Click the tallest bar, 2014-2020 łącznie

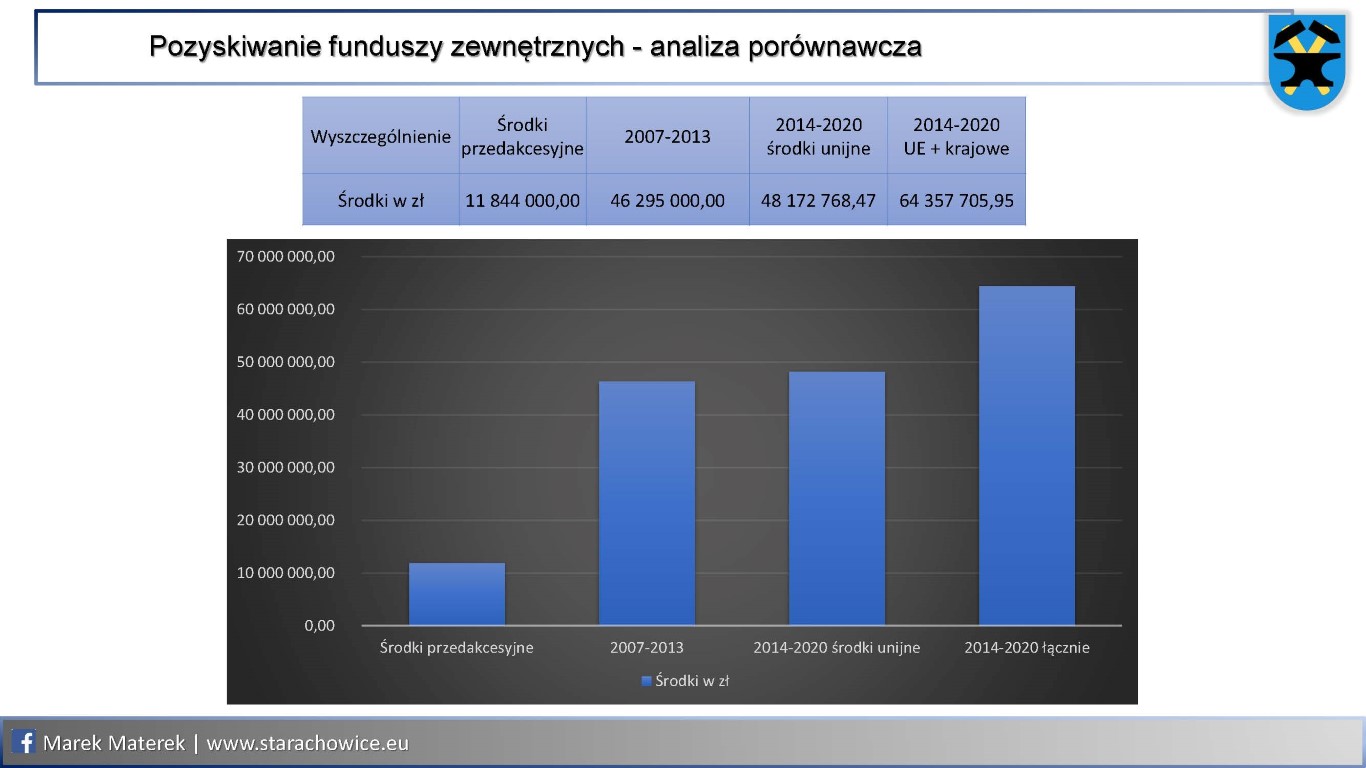pos(1026,456)
